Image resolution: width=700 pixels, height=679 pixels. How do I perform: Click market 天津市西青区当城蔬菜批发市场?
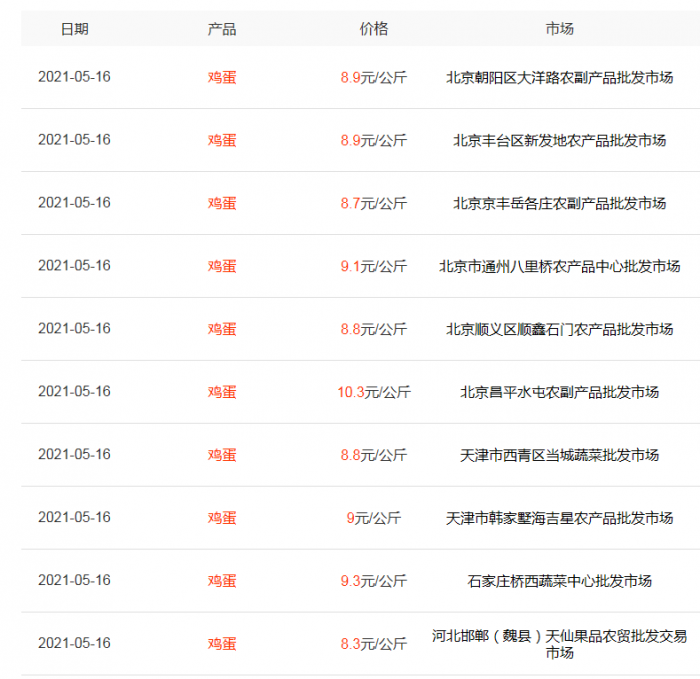pos(559,455)
